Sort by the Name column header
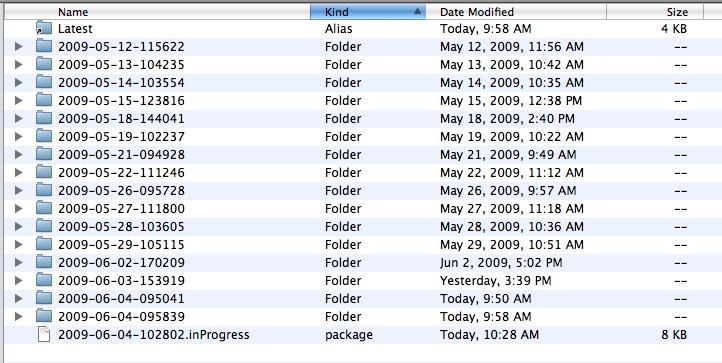722x363 pixels. click(x=157, y=12)
